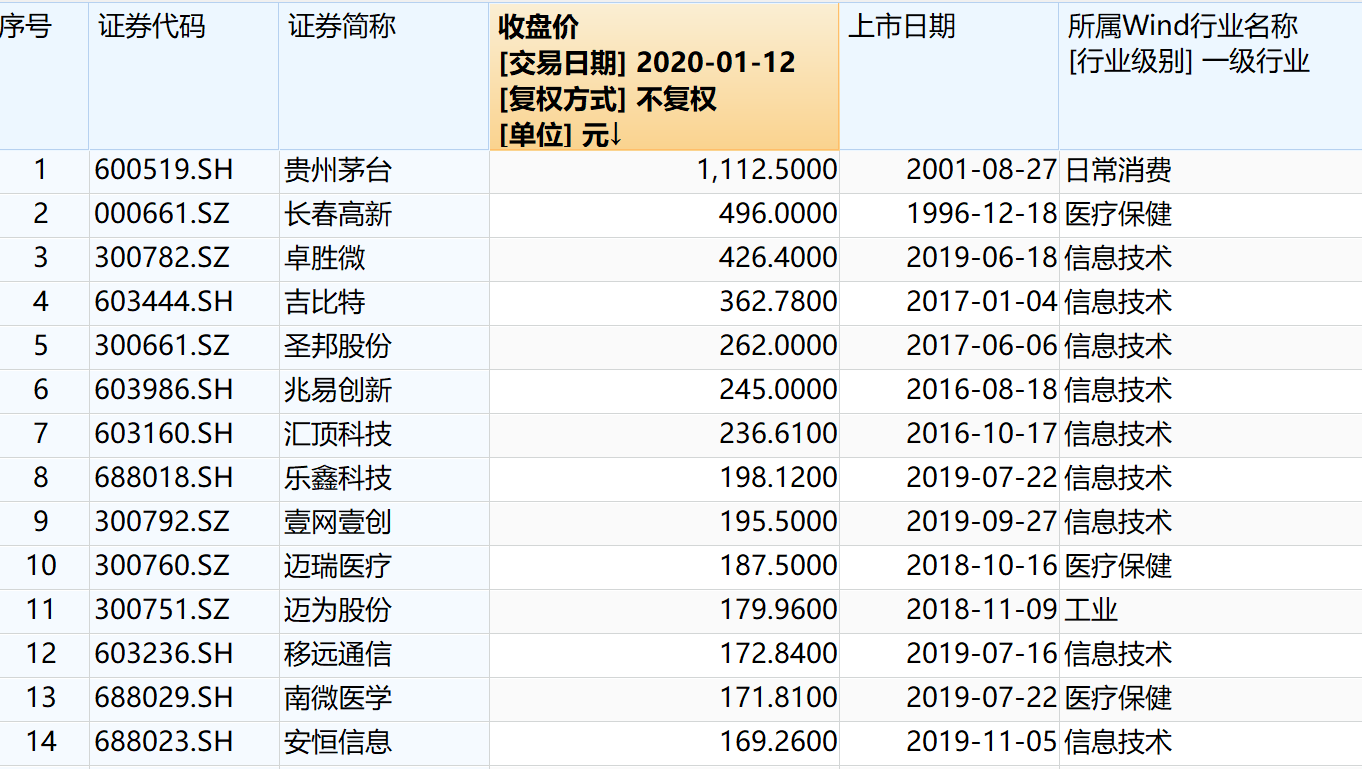Click stock name 贵州茅台
The height and width of the screenshot is (769, 1362).
(338, 170)
